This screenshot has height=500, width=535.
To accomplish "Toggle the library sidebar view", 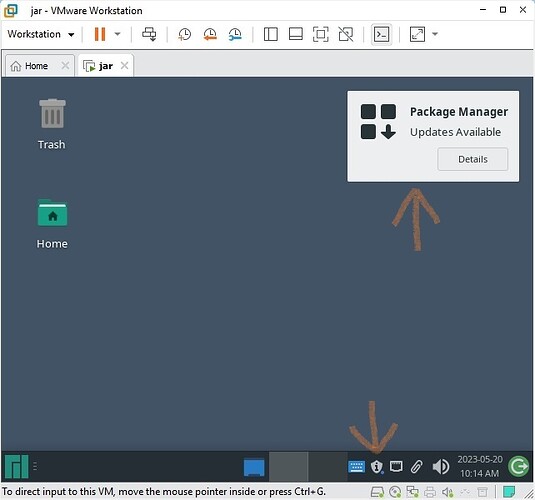I will 271,34.
